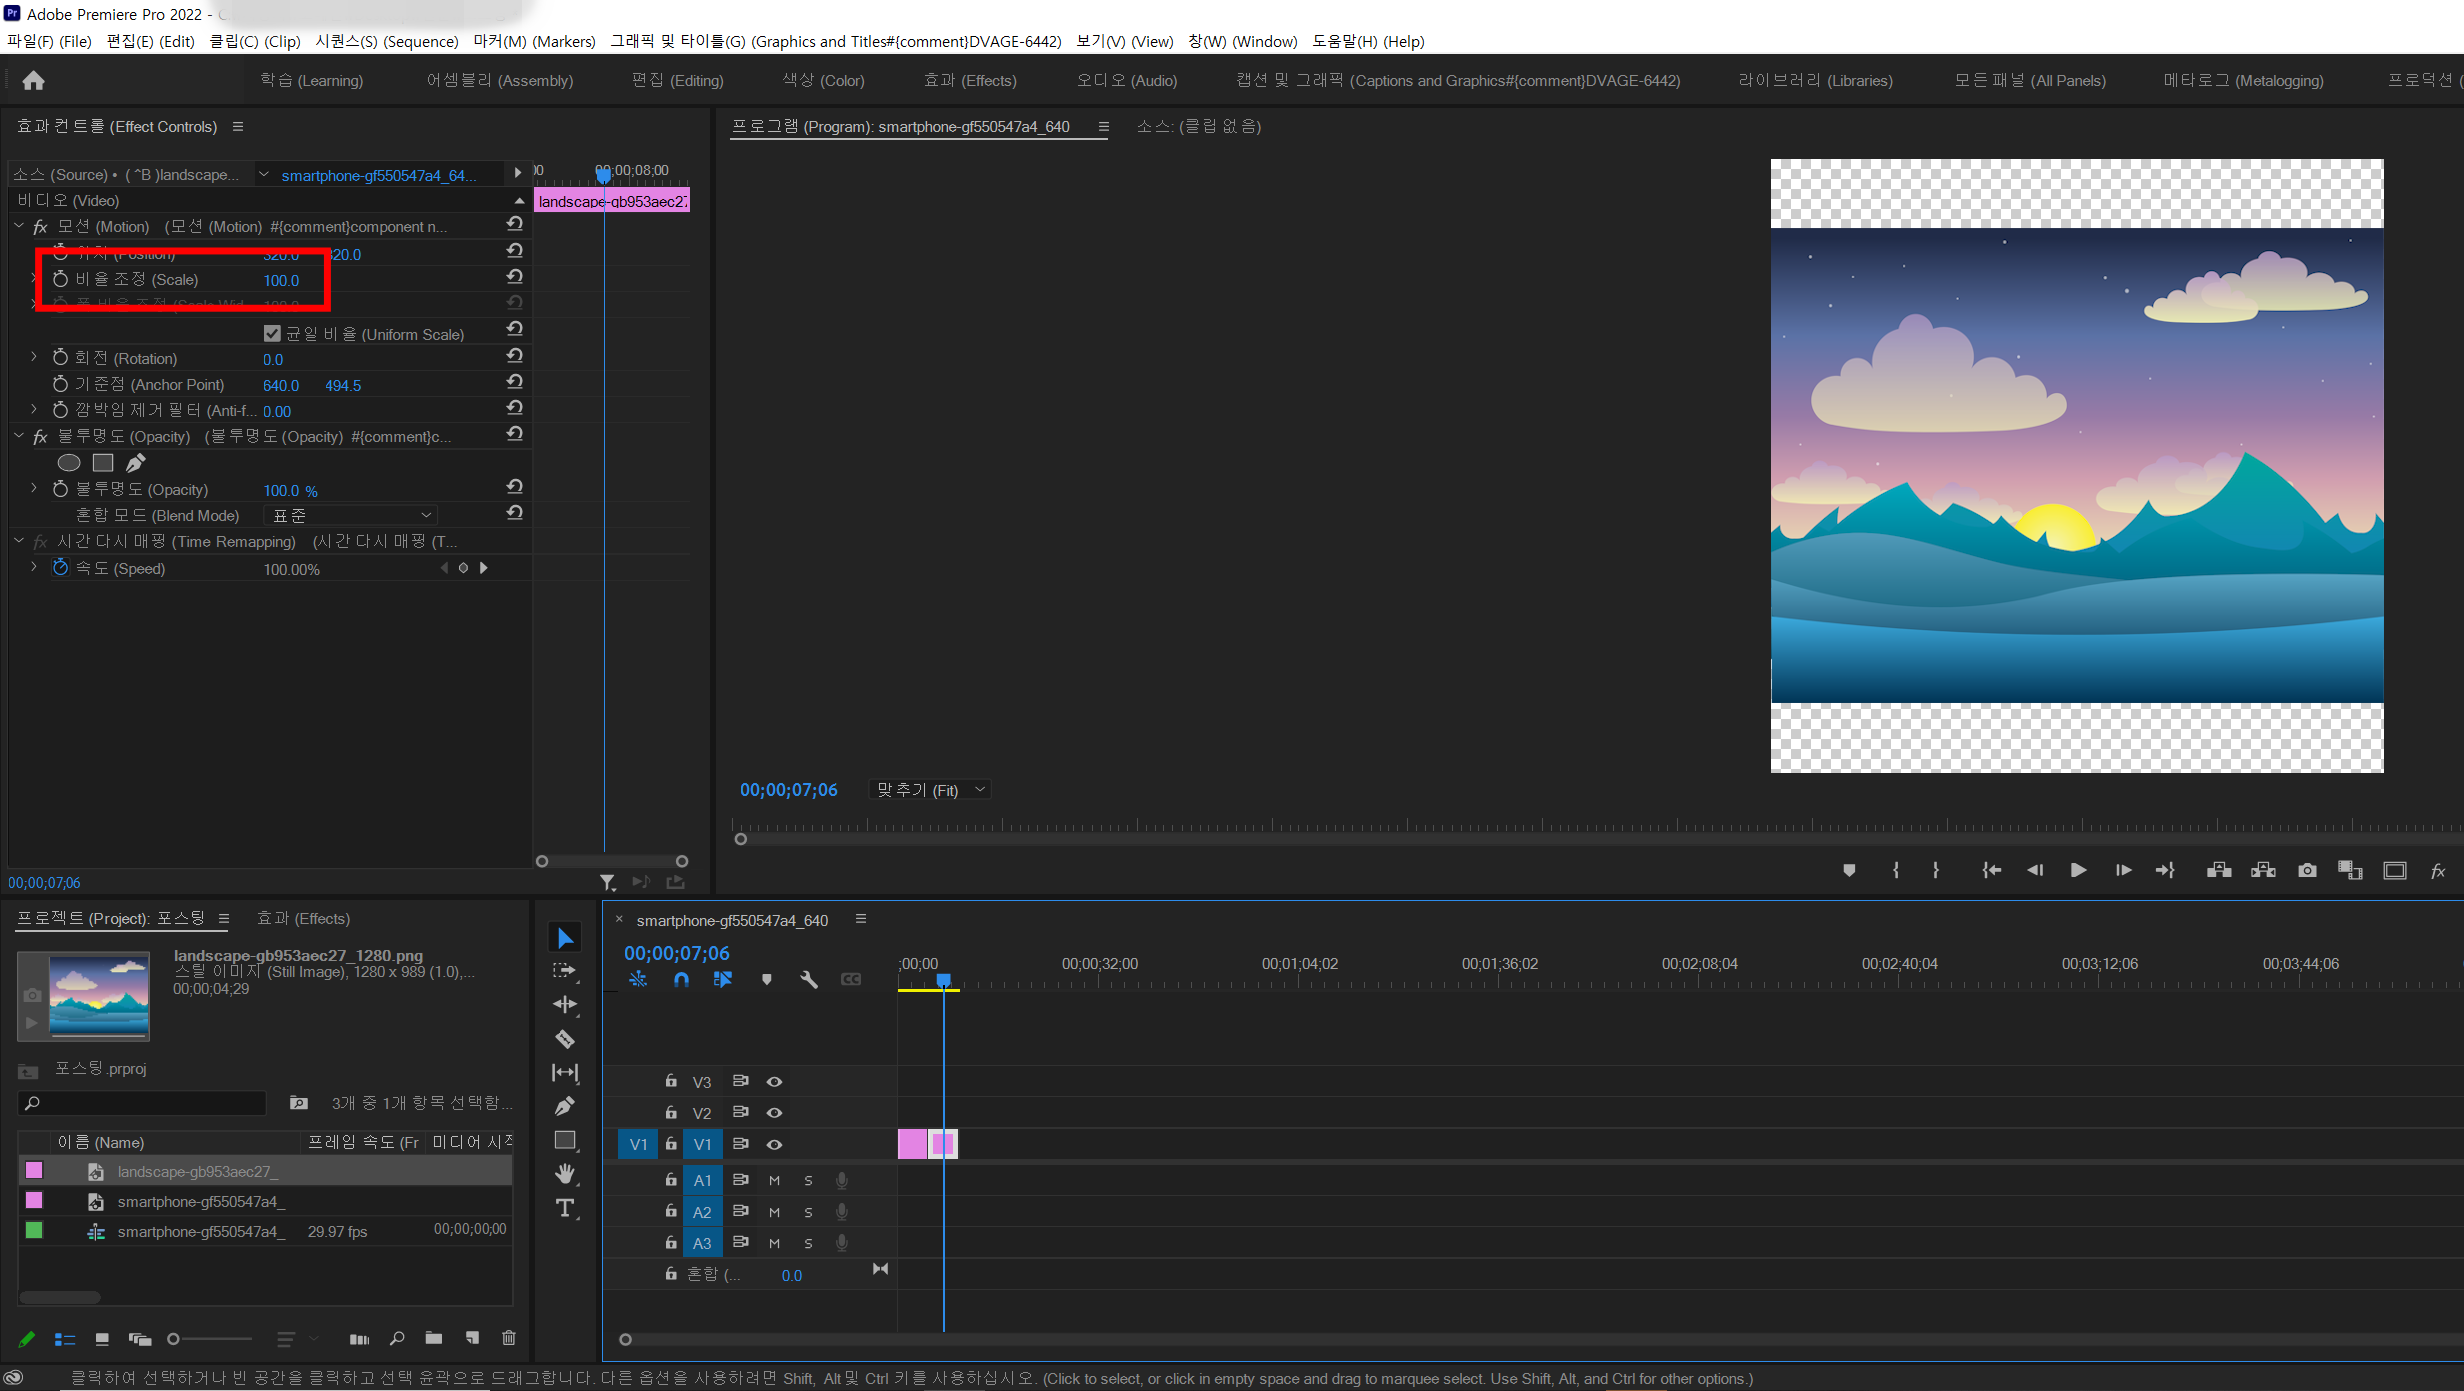
Task: Adjust Project panel thumbnail zoom slider
Action: pyautogui.click(x=173, y=1339)
